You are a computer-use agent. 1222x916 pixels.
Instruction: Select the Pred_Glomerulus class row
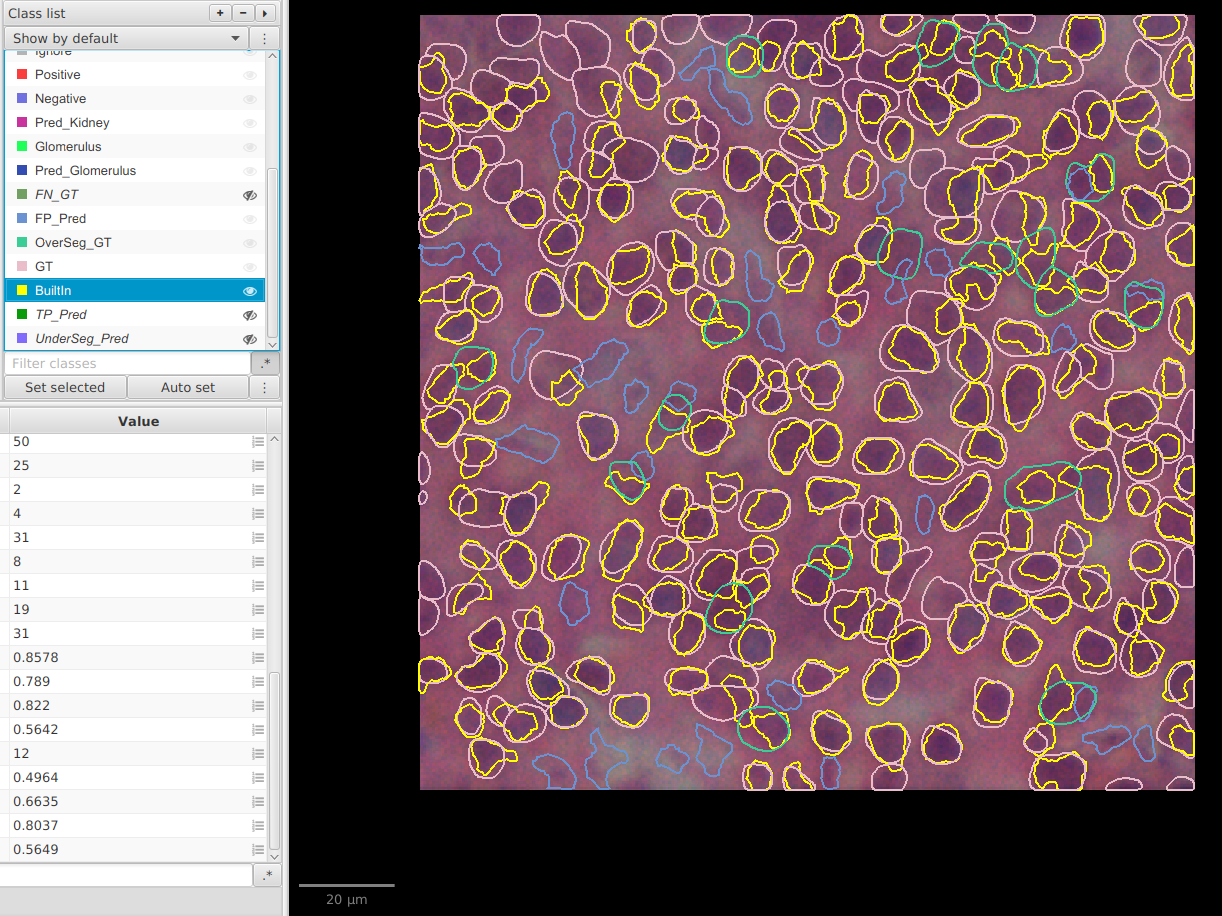click(x=85, y=171)
